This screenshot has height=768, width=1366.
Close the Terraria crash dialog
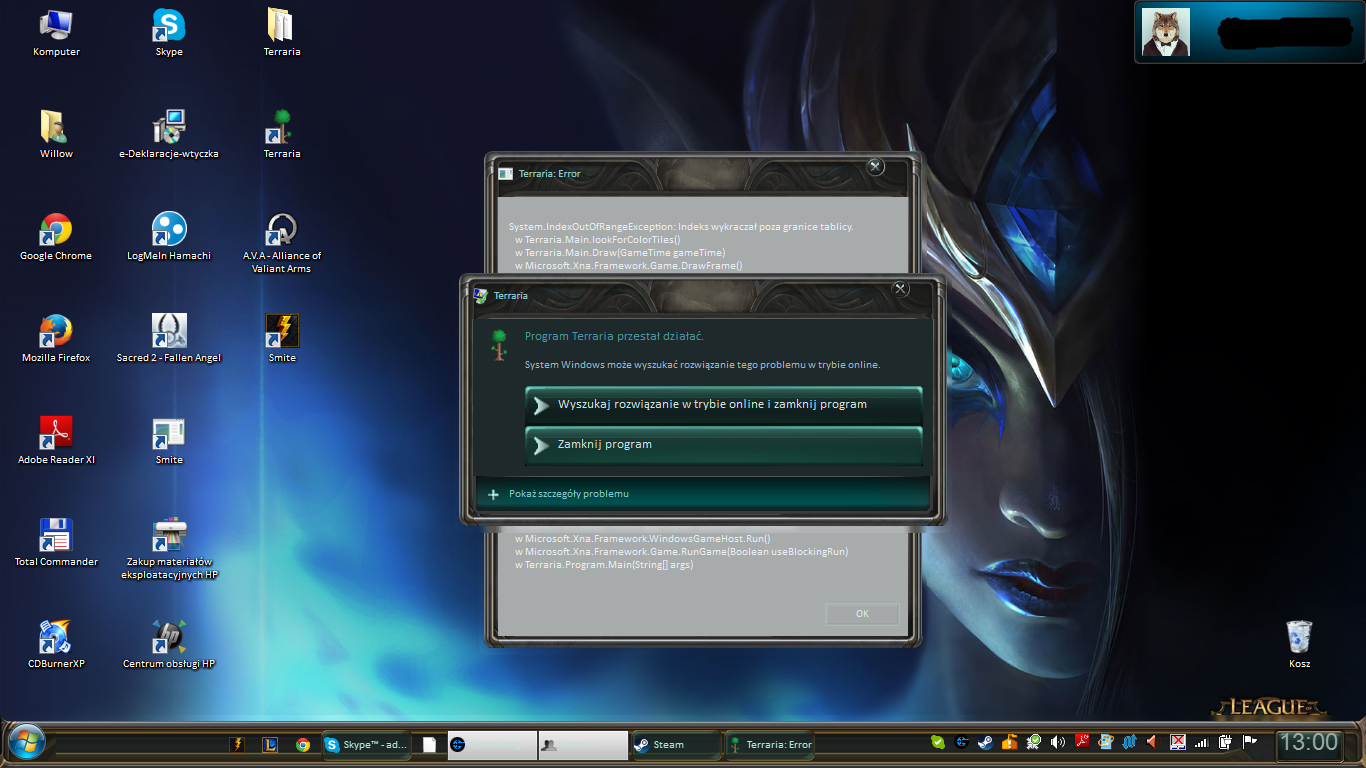click(900, 288)
